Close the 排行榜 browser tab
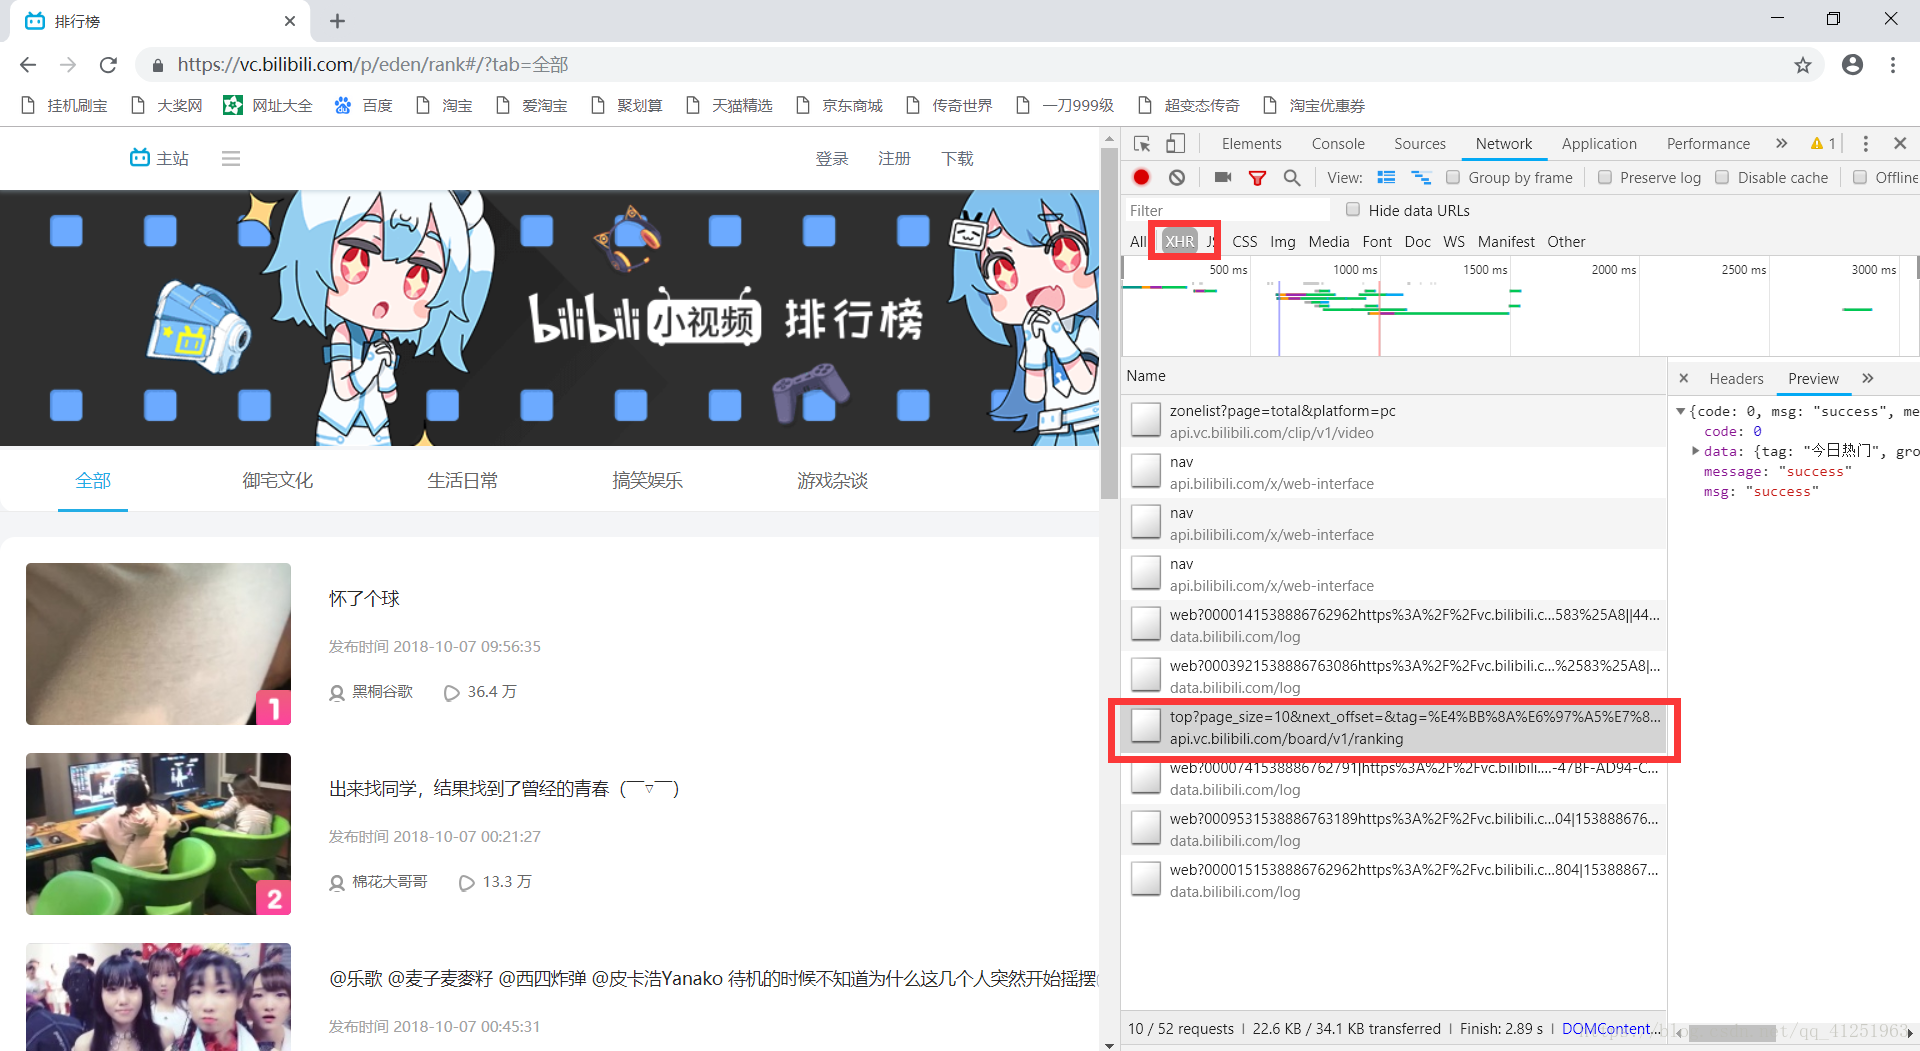The width and height of the screenshot is (1920, 1051). [x=290, y=21]
